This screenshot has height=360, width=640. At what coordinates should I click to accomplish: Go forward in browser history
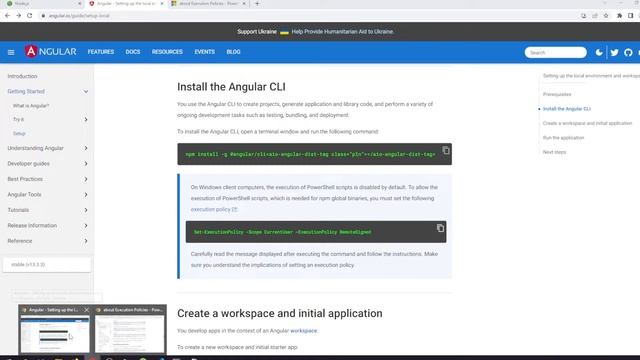point(19,16)
